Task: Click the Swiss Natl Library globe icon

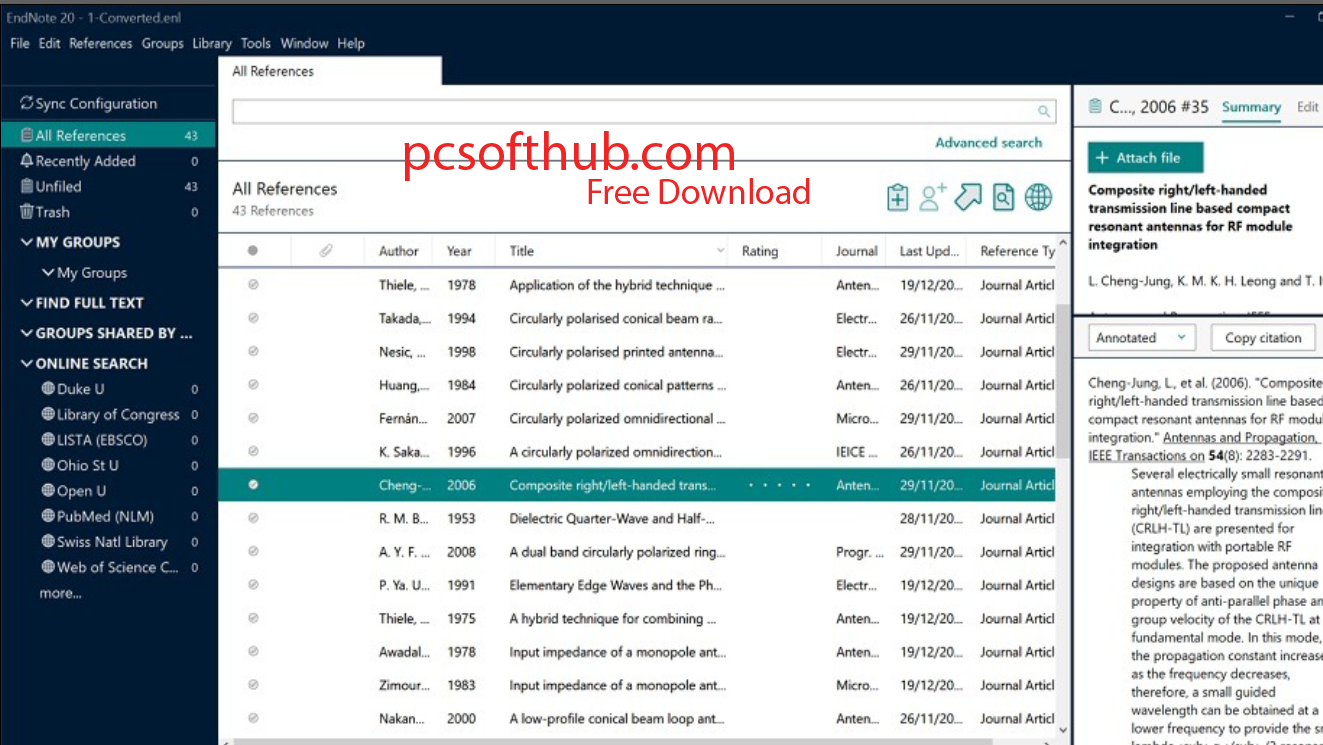Action: coord(48,542)
